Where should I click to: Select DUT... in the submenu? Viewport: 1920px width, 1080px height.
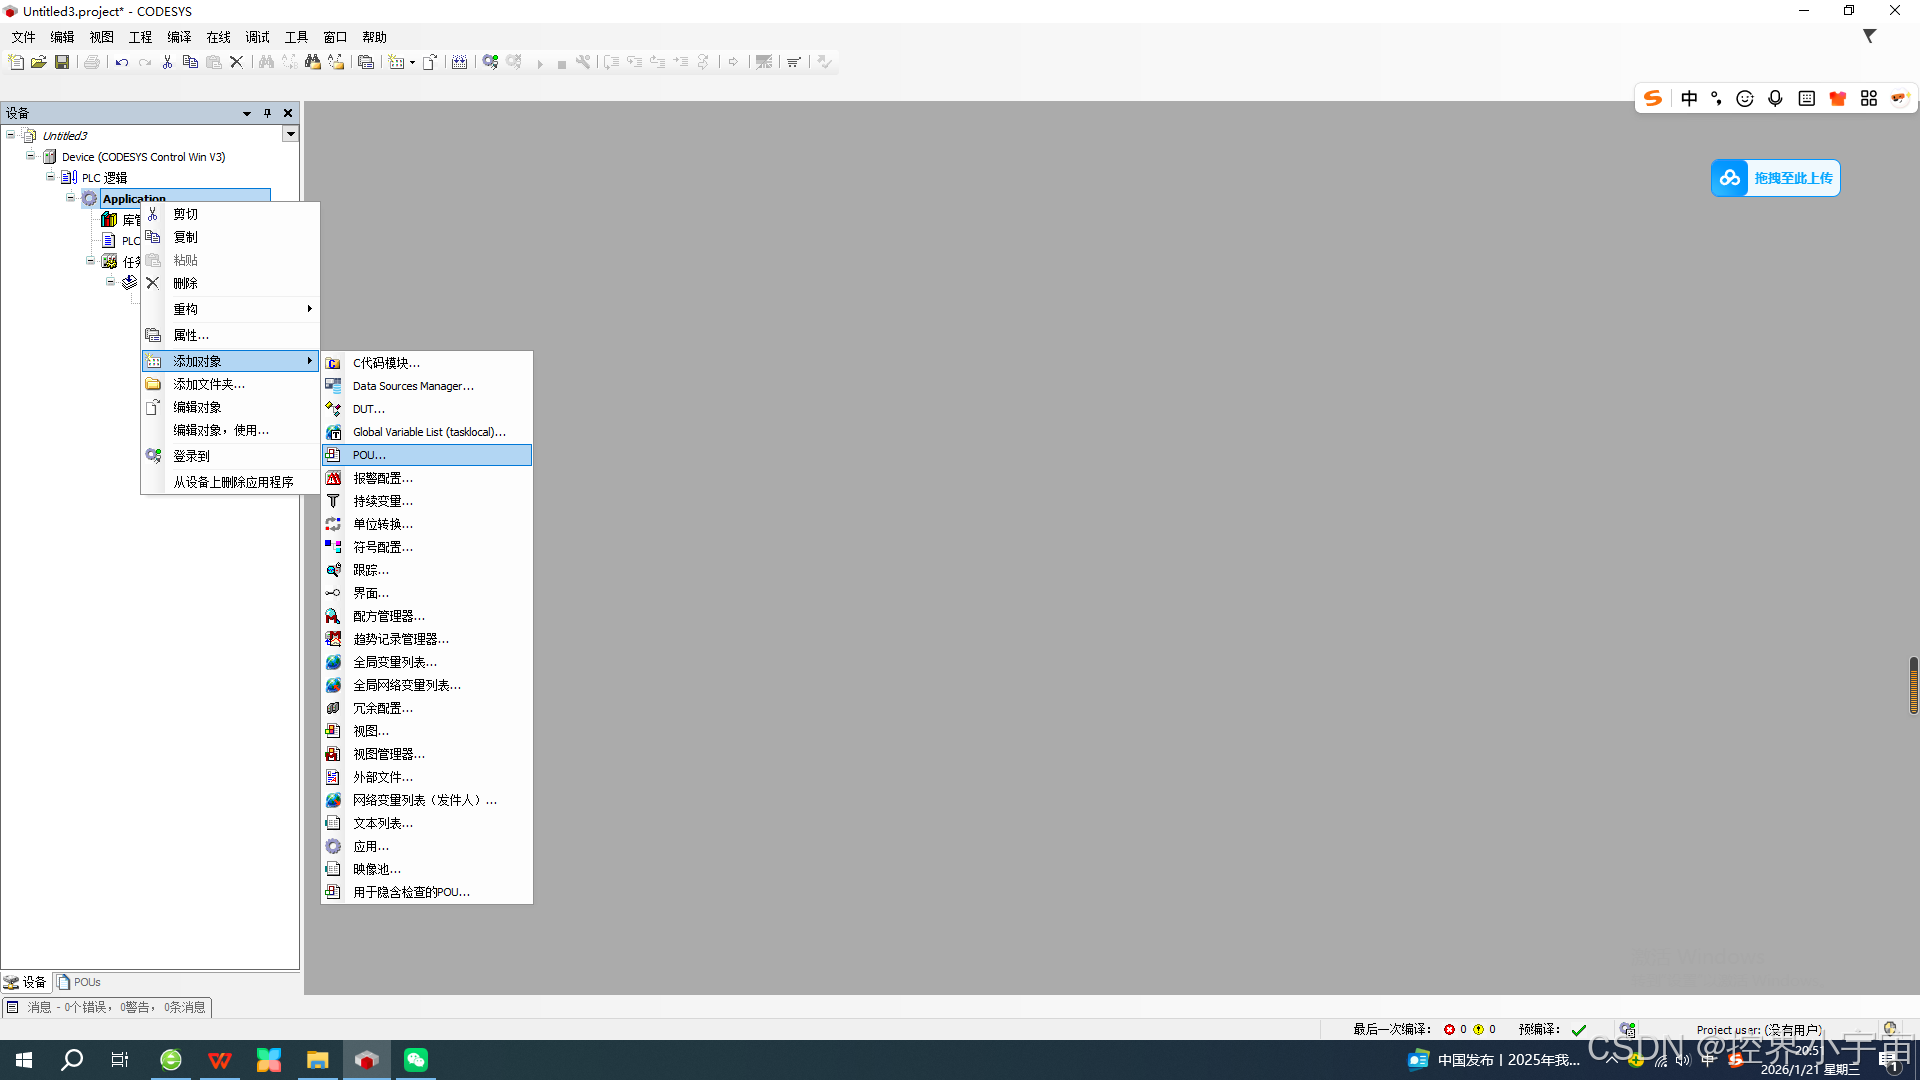pos(368,409)
